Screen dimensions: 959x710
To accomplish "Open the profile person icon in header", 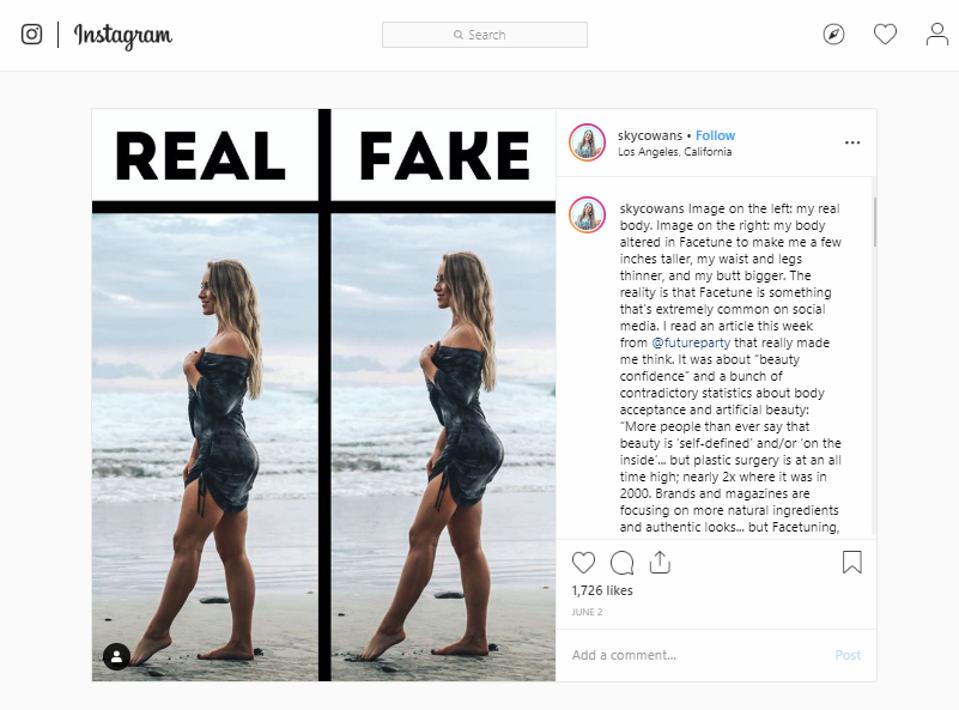I will tap(937, 34).
